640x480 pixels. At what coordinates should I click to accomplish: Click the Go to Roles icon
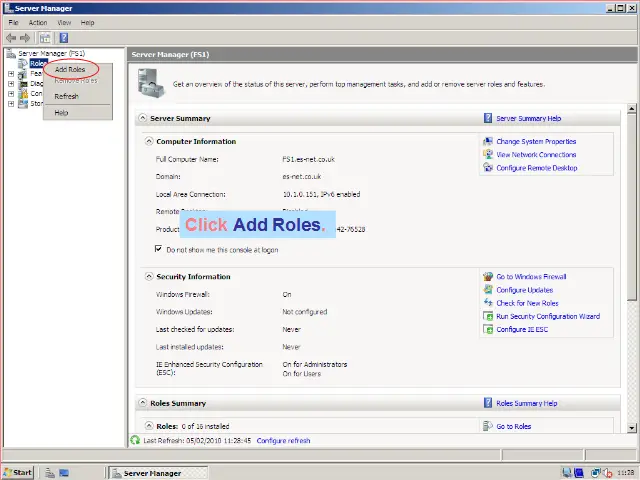pos(488,426)
